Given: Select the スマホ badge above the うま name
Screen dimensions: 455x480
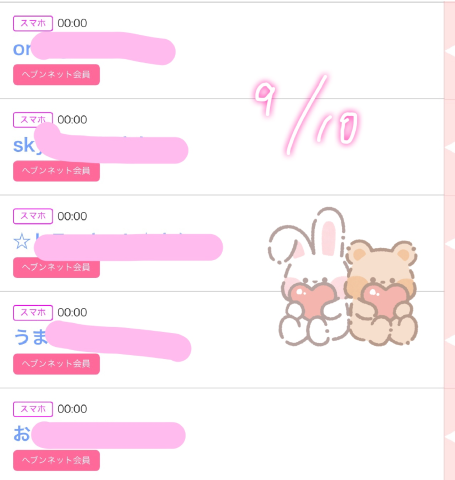Looking at the screenshot, I should (33, 312).
